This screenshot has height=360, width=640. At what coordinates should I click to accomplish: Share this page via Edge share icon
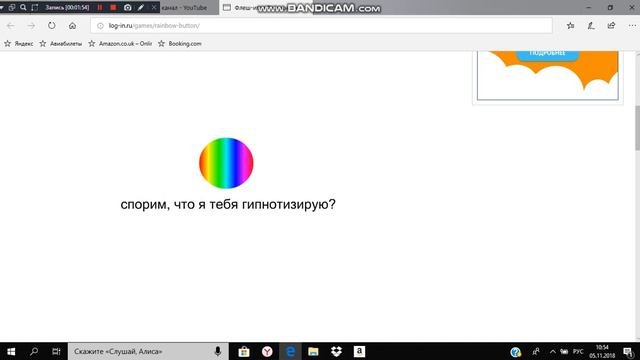(x=611, y=26)
